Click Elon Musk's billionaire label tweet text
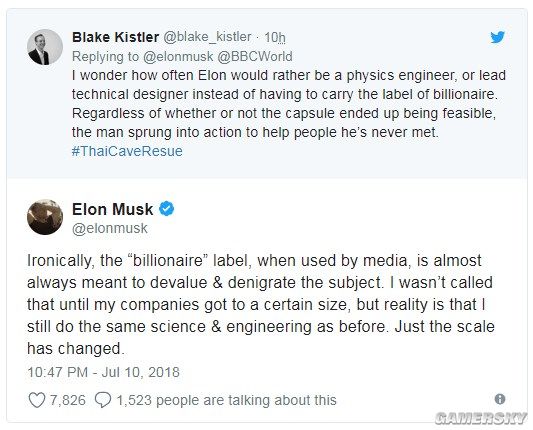 tap(261, 304)
